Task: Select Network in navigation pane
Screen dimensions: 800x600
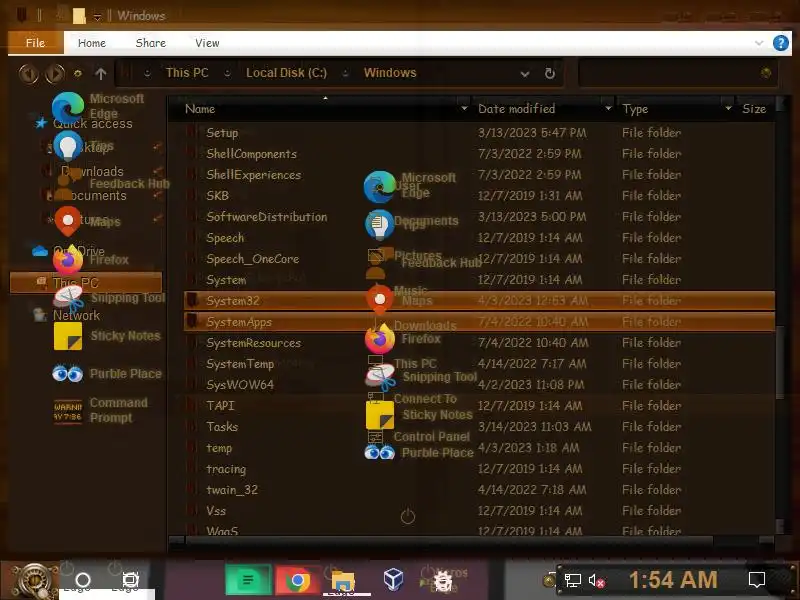Action: pos(77,315)
